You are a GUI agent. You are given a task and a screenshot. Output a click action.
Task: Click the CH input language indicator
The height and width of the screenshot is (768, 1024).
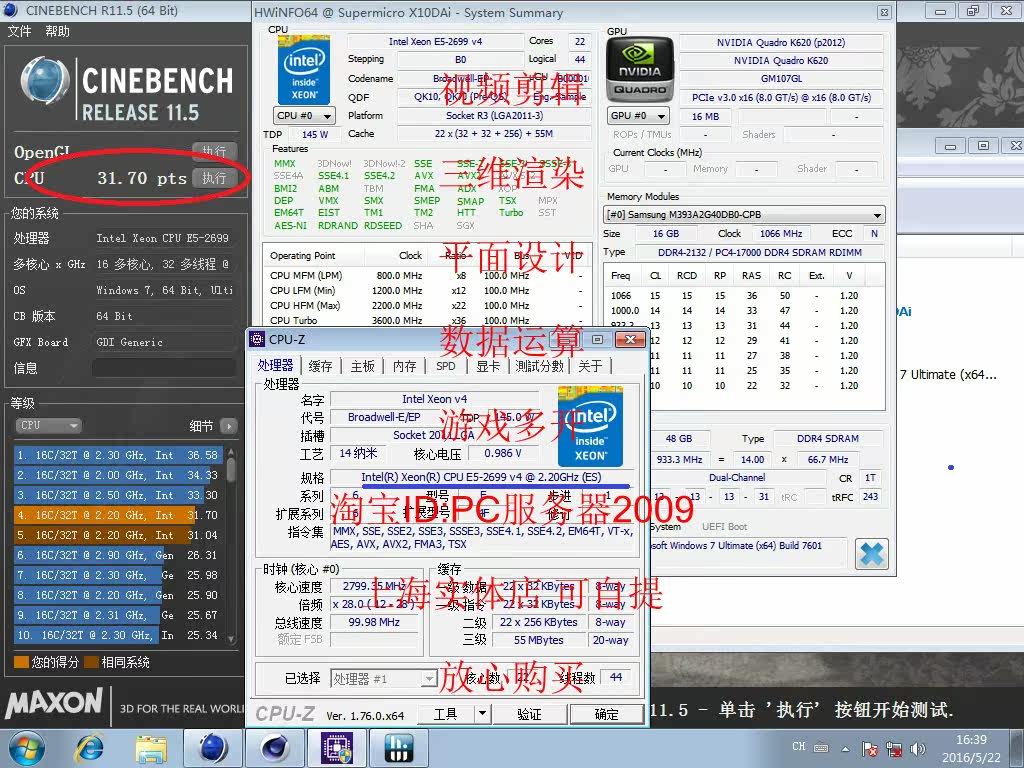tap(799, 746)
